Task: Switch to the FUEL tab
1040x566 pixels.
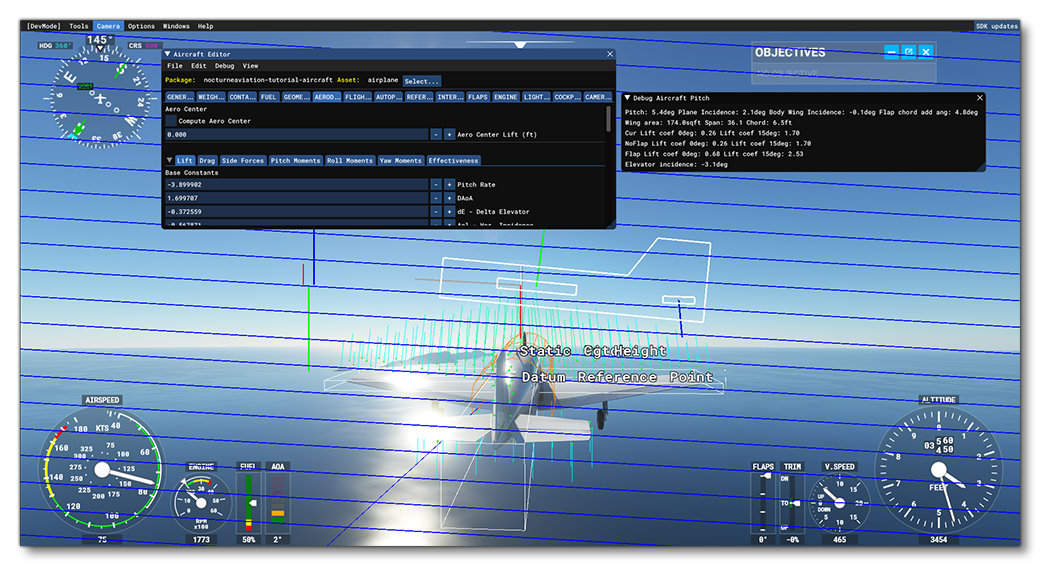Action: (x=269, y=97)
